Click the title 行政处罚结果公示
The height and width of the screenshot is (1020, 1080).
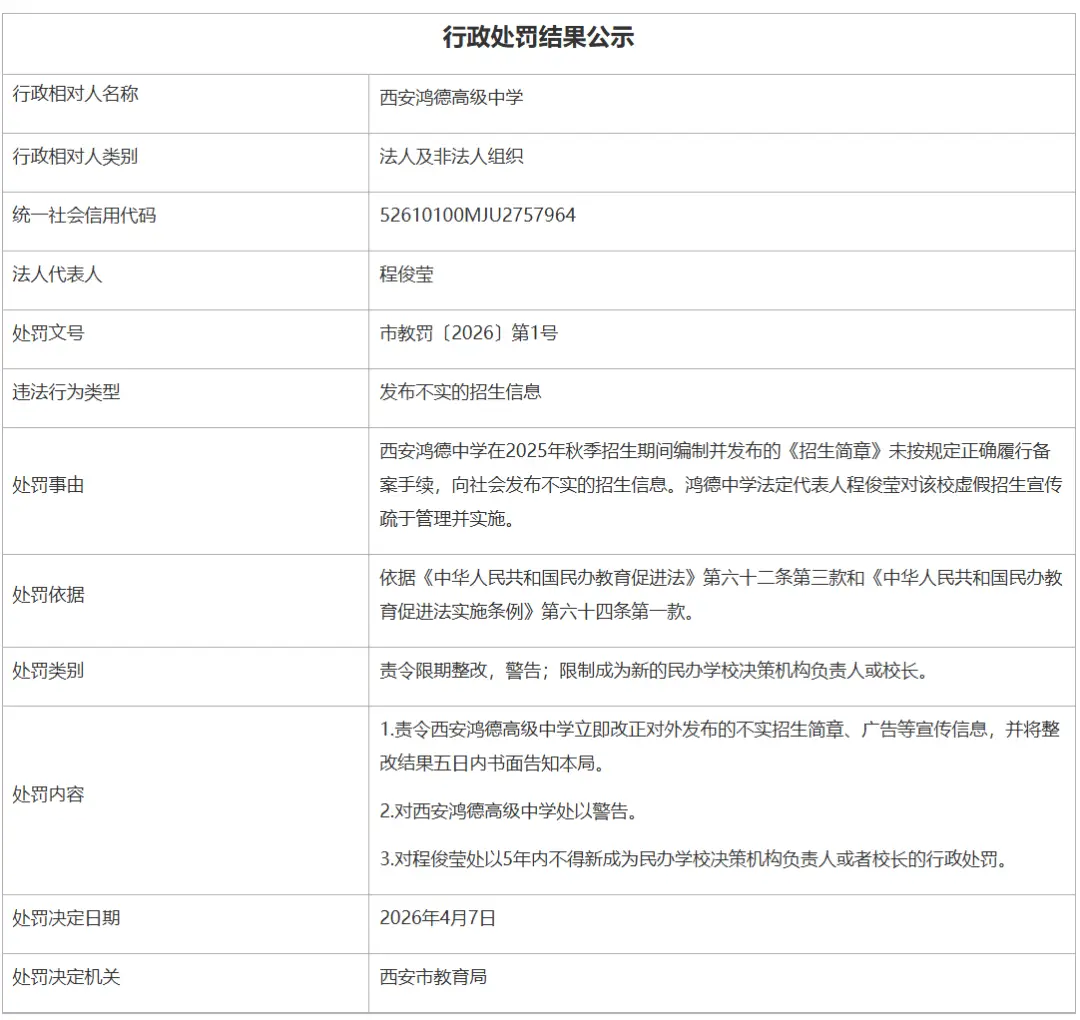click(x=538, y=37)
